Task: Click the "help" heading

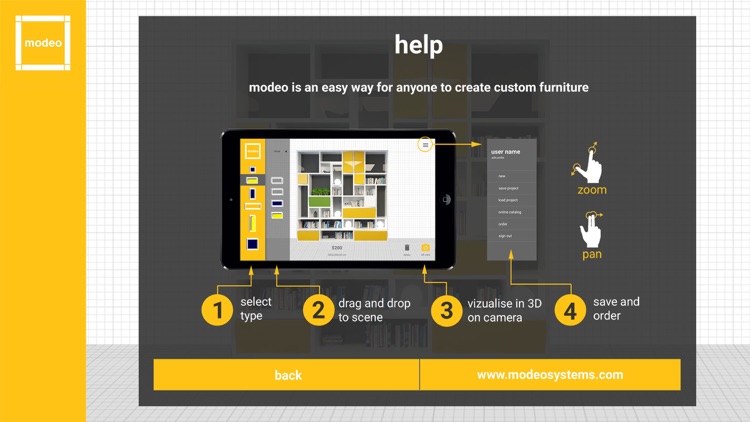Action: (x=419, y=45)
